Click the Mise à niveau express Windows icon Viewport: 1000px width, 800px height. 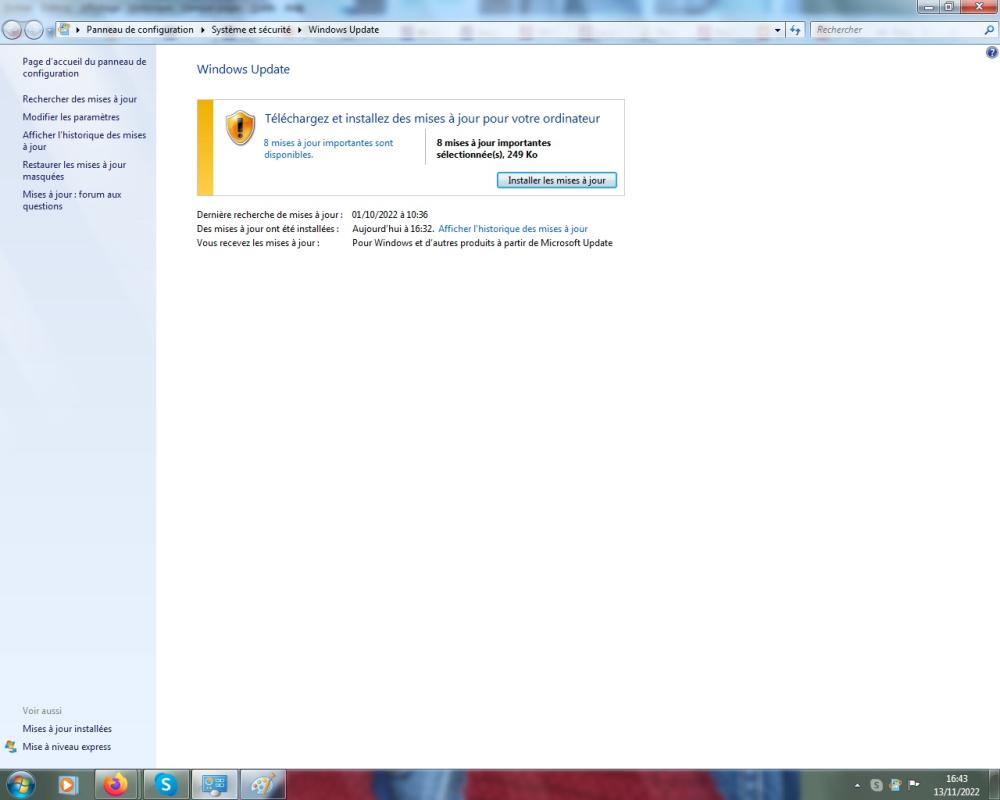(x=11, y=746)
